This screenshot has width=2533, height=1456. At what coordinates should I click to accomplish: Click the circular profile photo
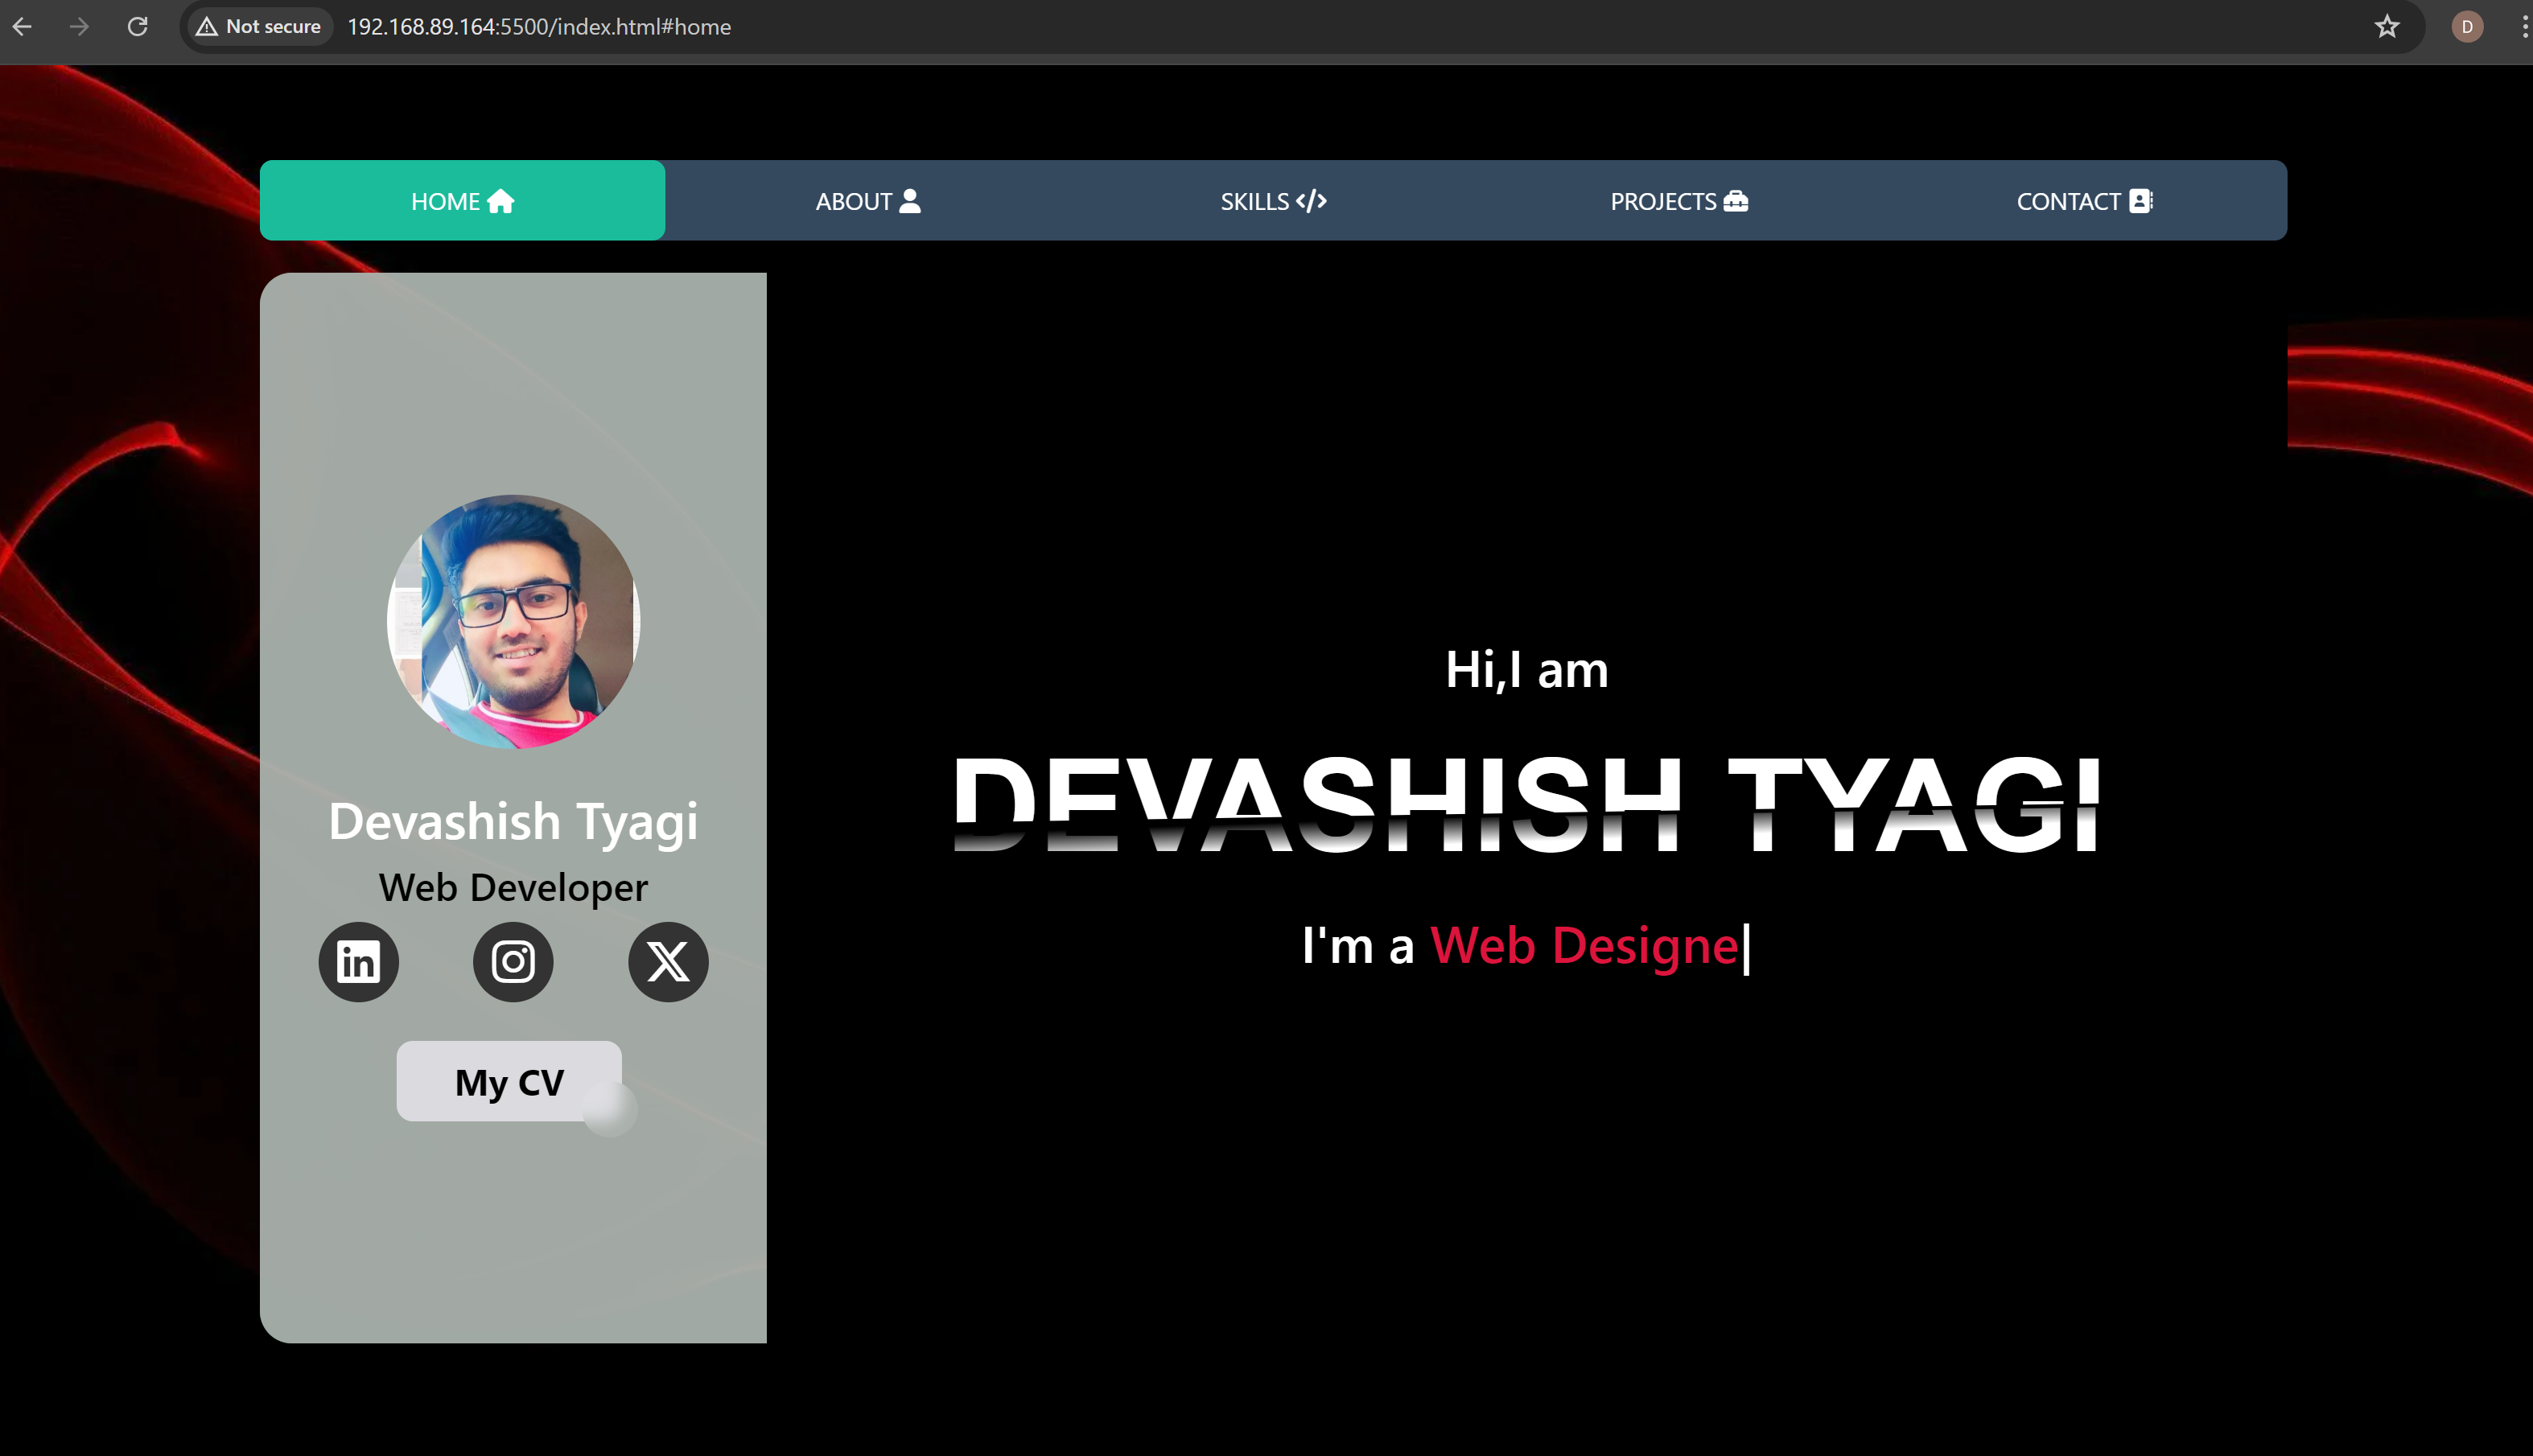tap(513, 621)
